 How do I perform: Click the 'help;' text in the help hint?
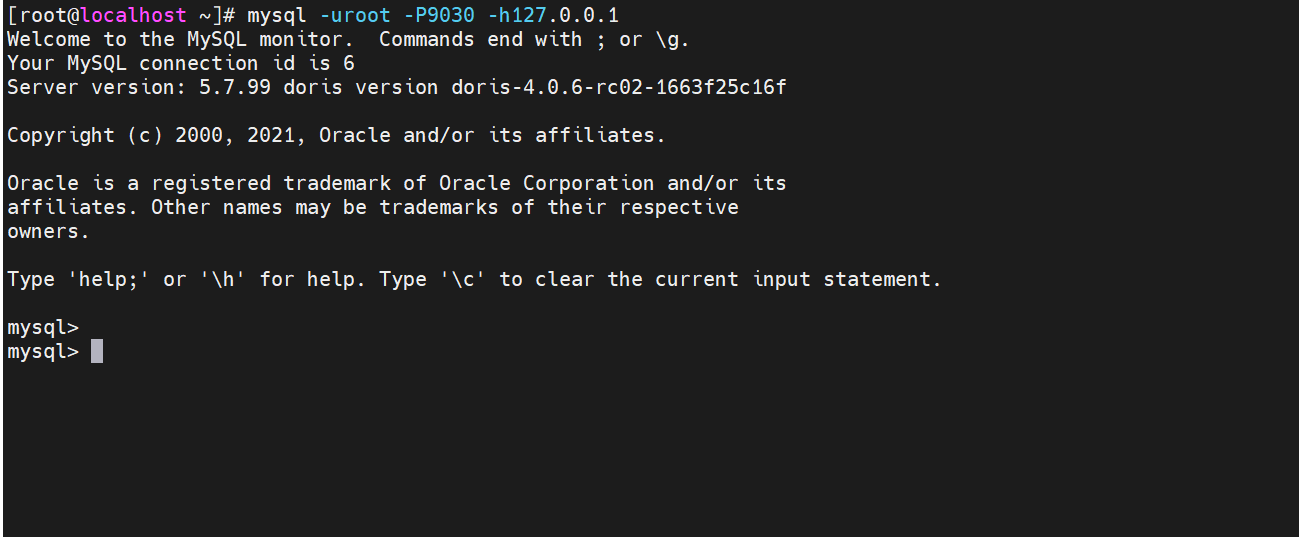[x=109, y=280]
